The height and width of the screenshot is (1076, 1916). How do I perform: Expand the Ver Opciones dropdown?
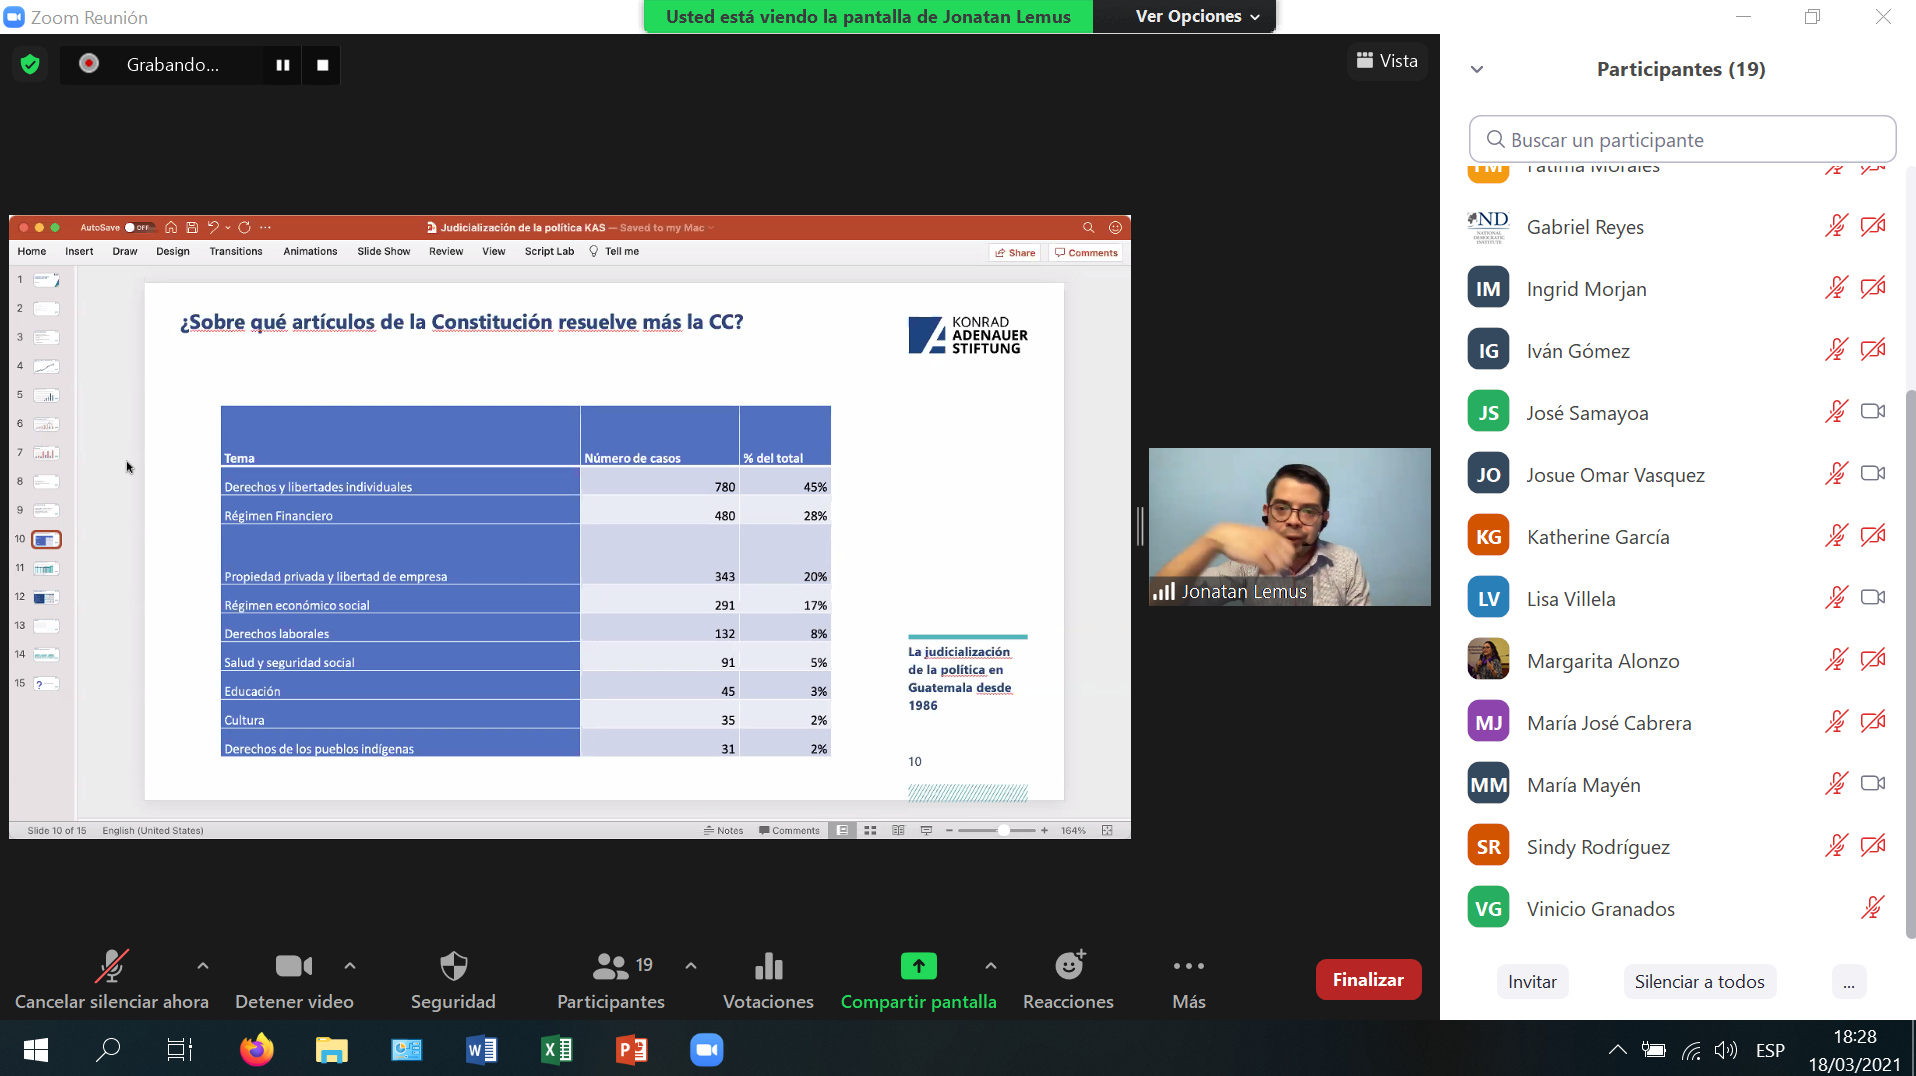(x=1197, y=17)
